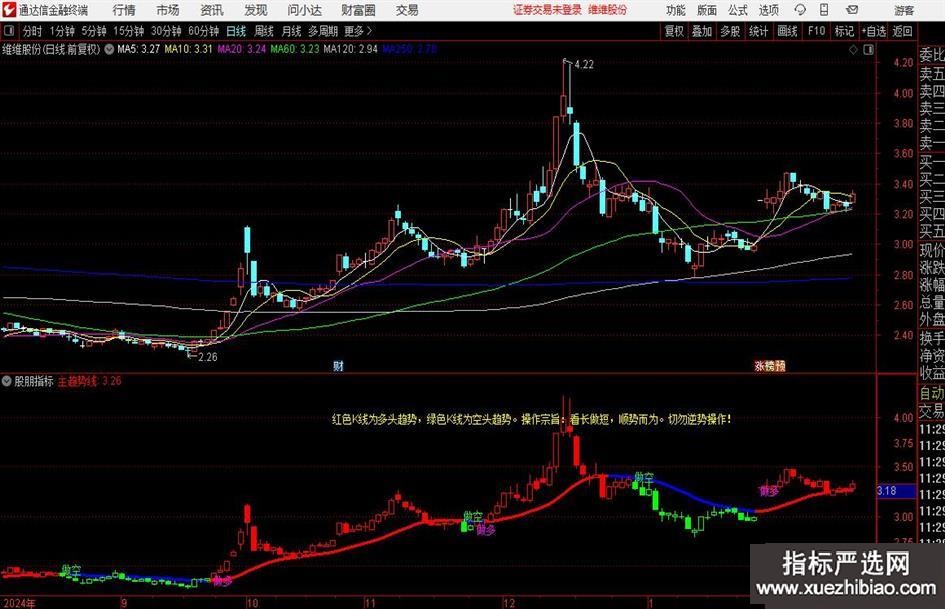Click the diamond icon at chart top-right
945x609 pixels.
853,50
